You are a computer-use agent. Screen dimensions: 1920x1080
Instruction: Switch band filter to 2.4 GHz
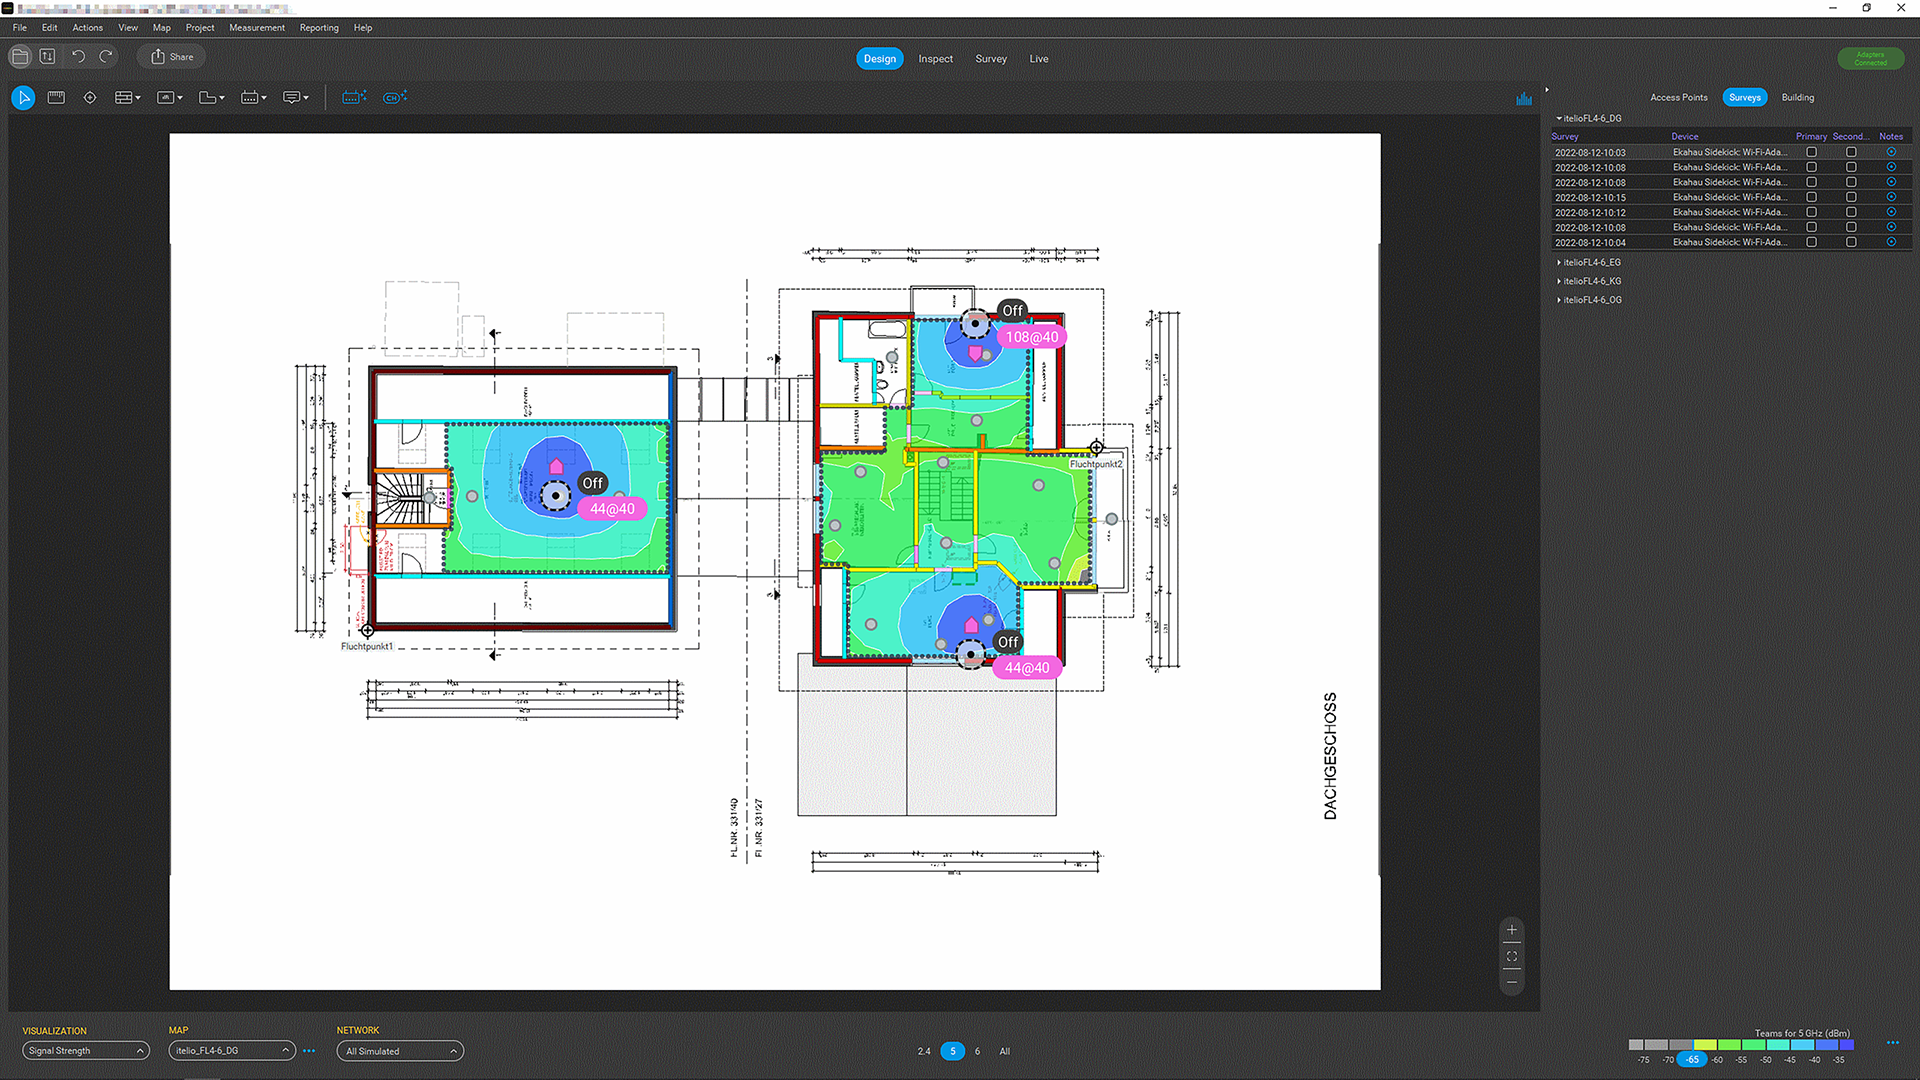(924, 1051)
